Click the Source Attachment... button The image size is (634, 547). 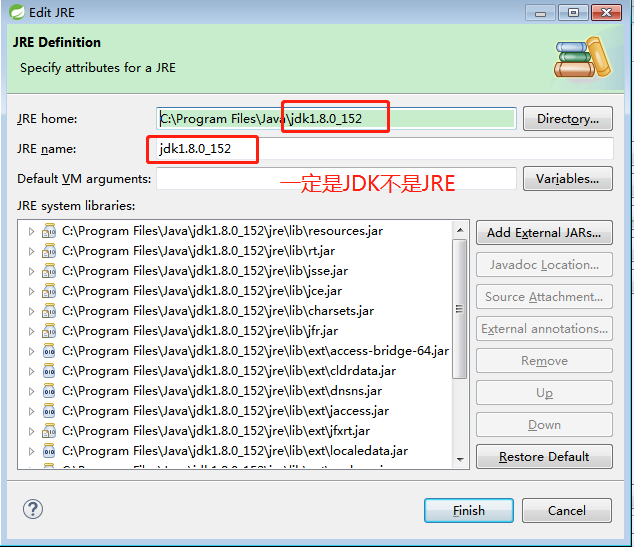coord(544,297)
